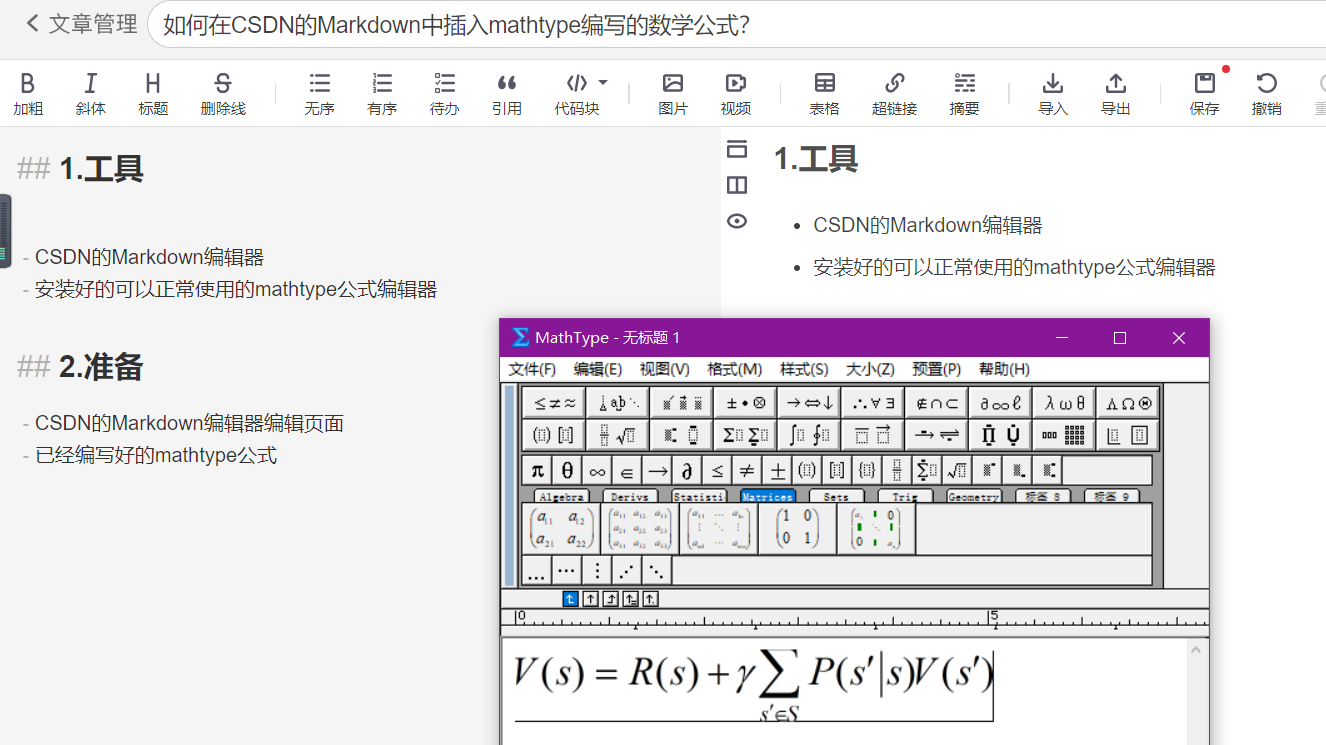Open integral templates palette (∫)
Image resolution: width=1326 pixels, height=745 pixels.
click(x=809, y=435)
